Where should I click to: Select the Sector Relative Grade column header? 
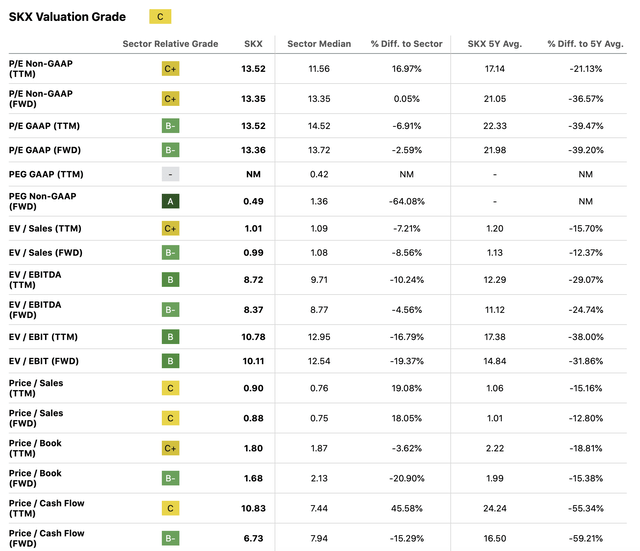[170, 44]
